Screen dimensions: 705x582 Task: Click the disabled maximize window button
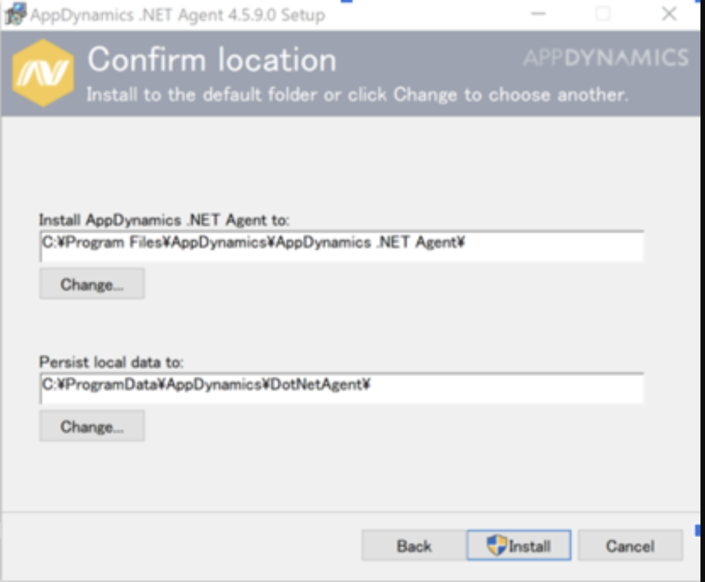(603, 15)
